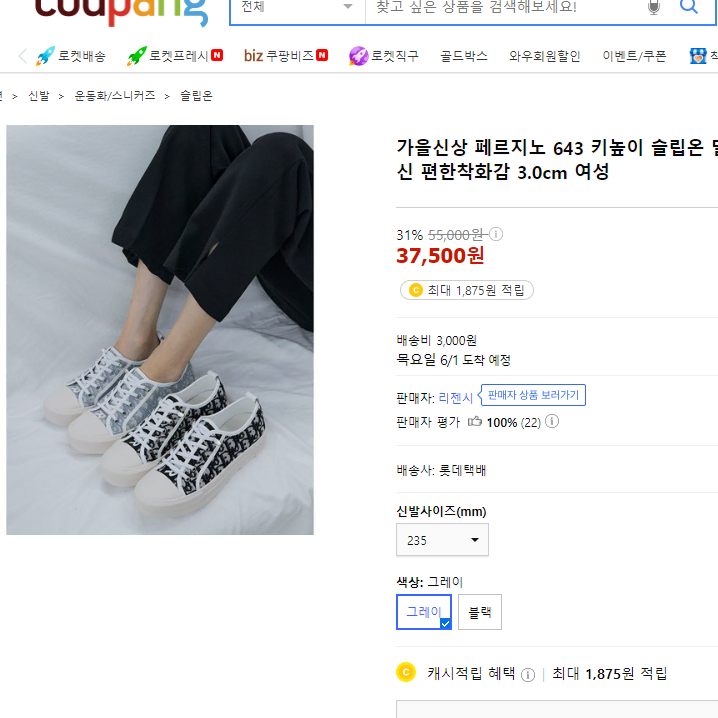The height and width of the screenshot is (718, 718).
Task: Select the 그레이 color option
Action: pyautogui.click(x=424, y=612)
